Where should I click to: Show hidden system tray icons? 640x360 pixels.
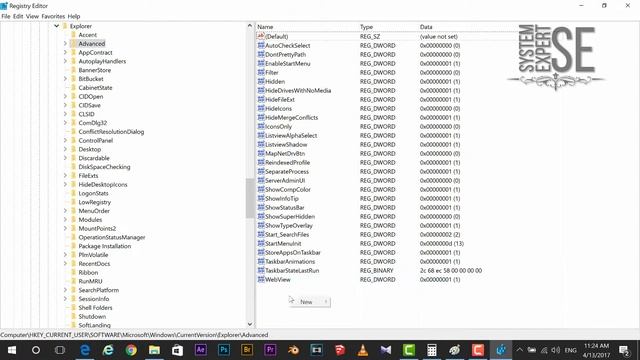[x=520, y=350]
